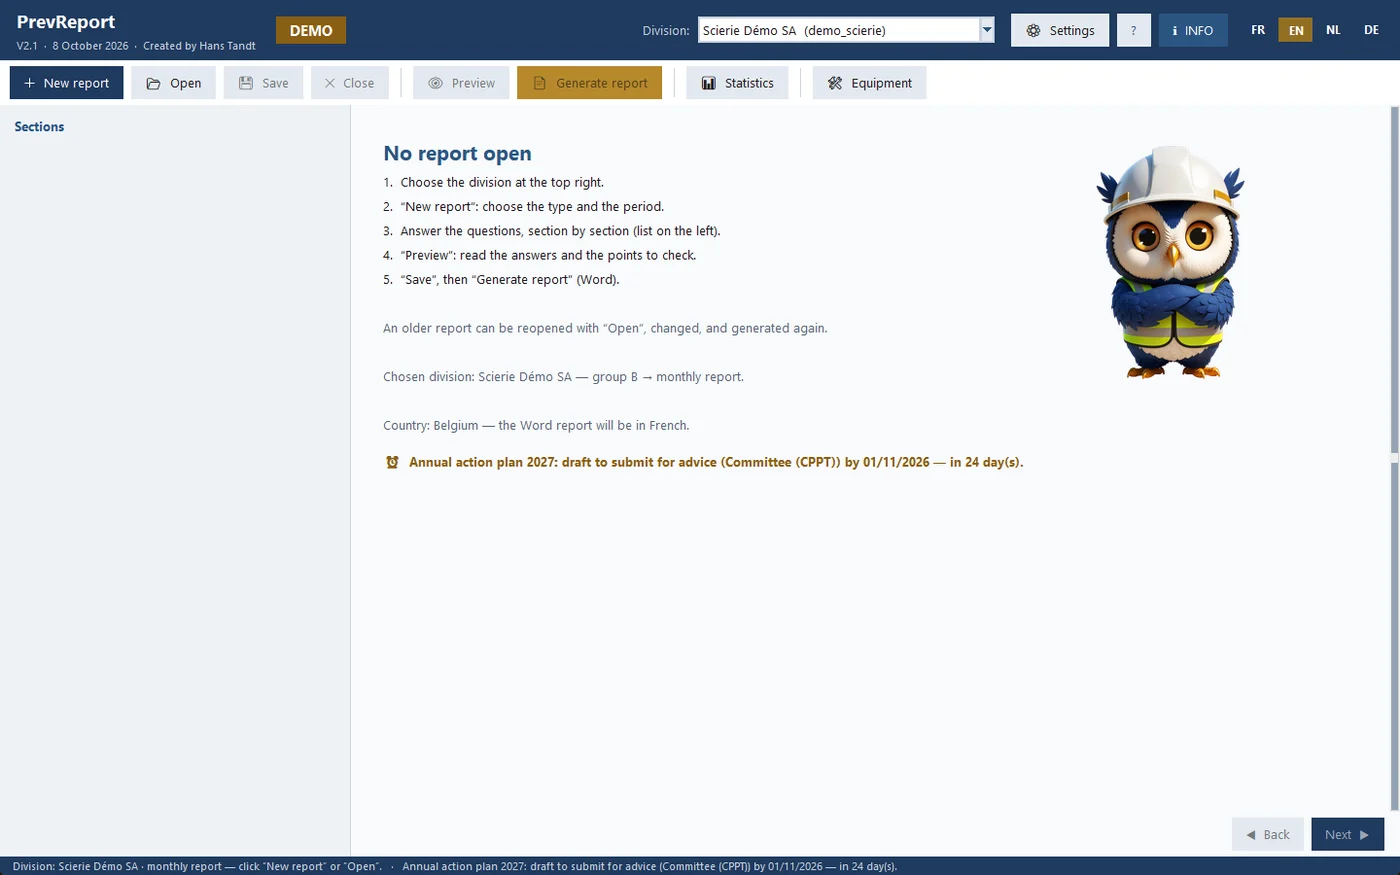Click the info icon on INFO button
The height and width of the screenshot is (875, 1400).
click(1175, 31)
